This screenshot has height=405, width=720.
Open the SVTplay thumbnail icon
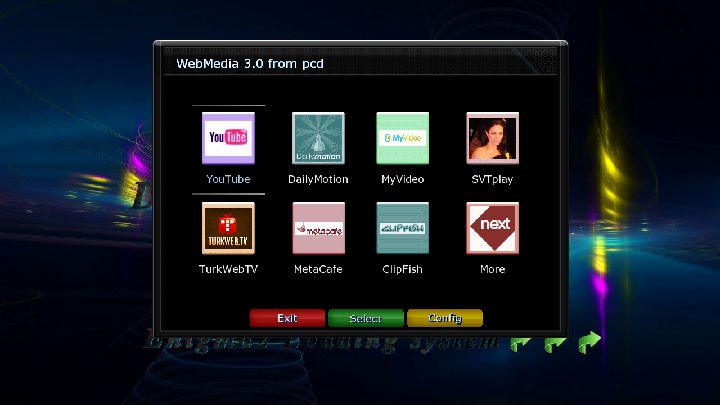tap(493, 138)
